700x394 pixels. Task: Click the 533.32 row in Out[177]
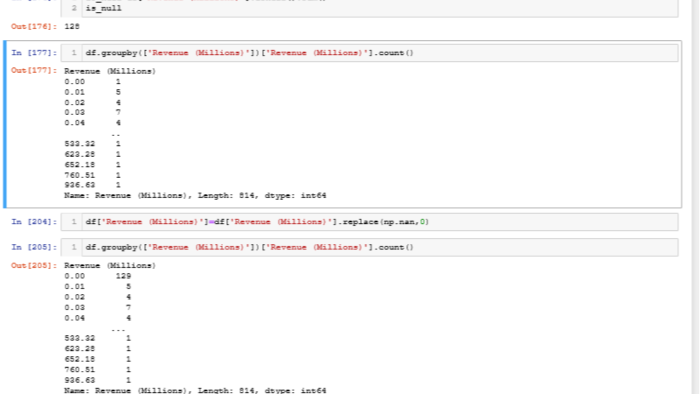pos(92,144)
